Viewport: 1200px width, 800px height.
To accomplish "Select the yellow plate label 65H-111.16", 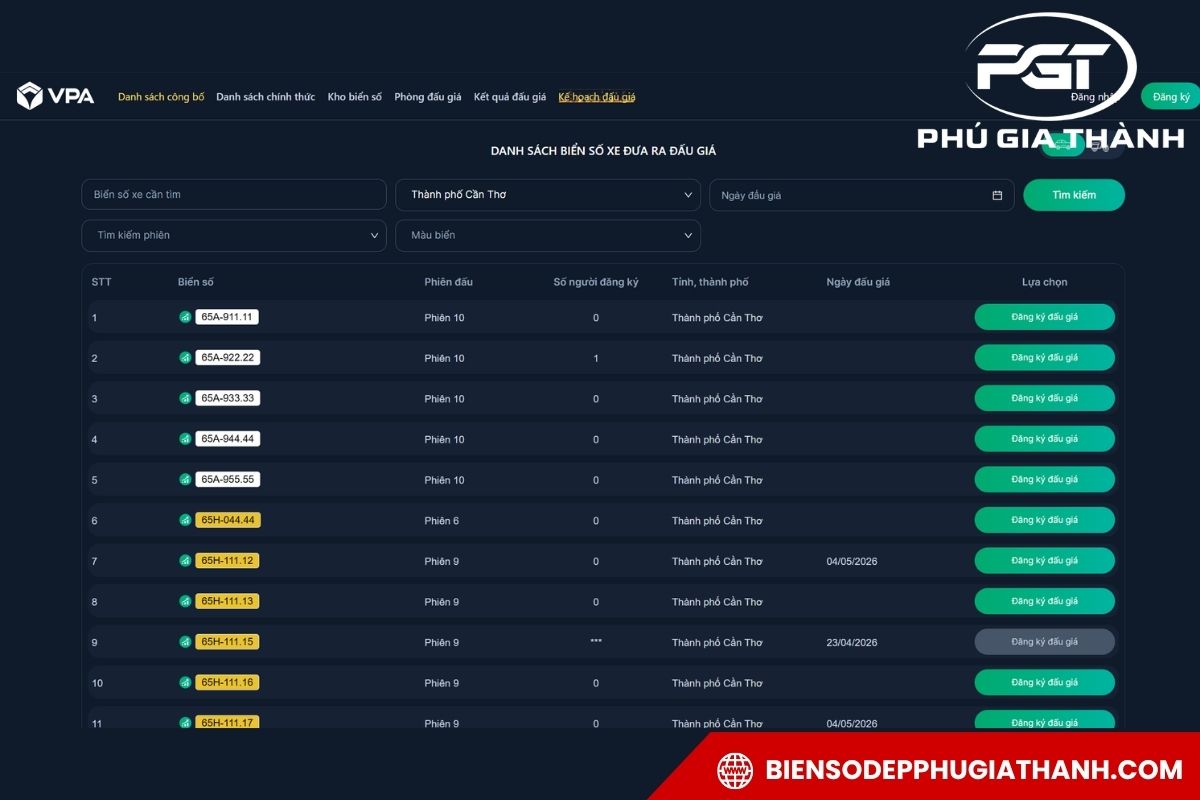I will click(227, 683).
